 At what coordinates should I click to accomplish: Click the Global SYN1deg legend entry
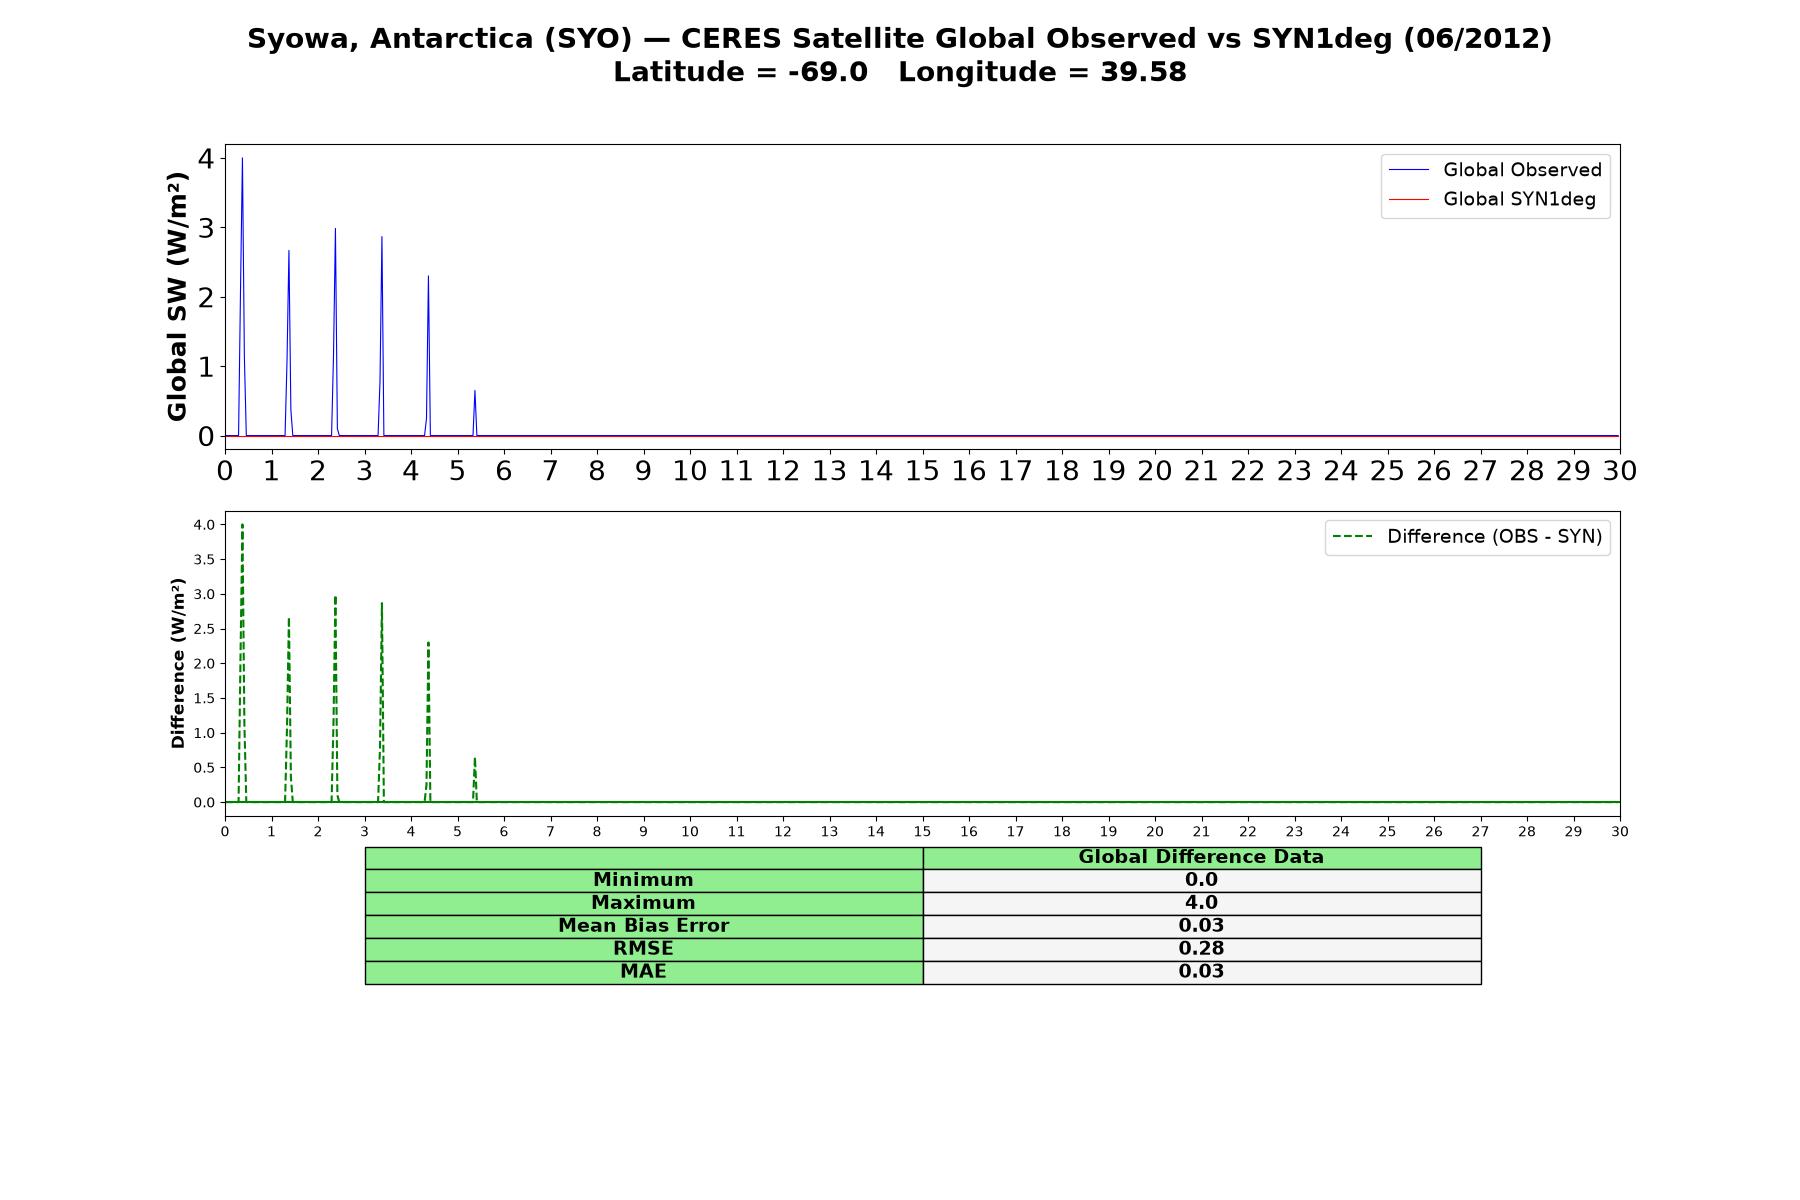coord(1493,199)
